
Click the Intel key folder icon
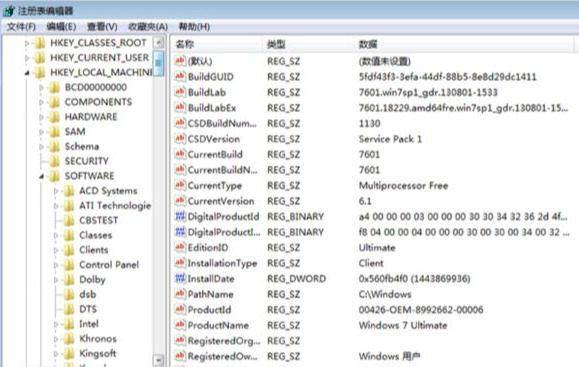(69, 323)
